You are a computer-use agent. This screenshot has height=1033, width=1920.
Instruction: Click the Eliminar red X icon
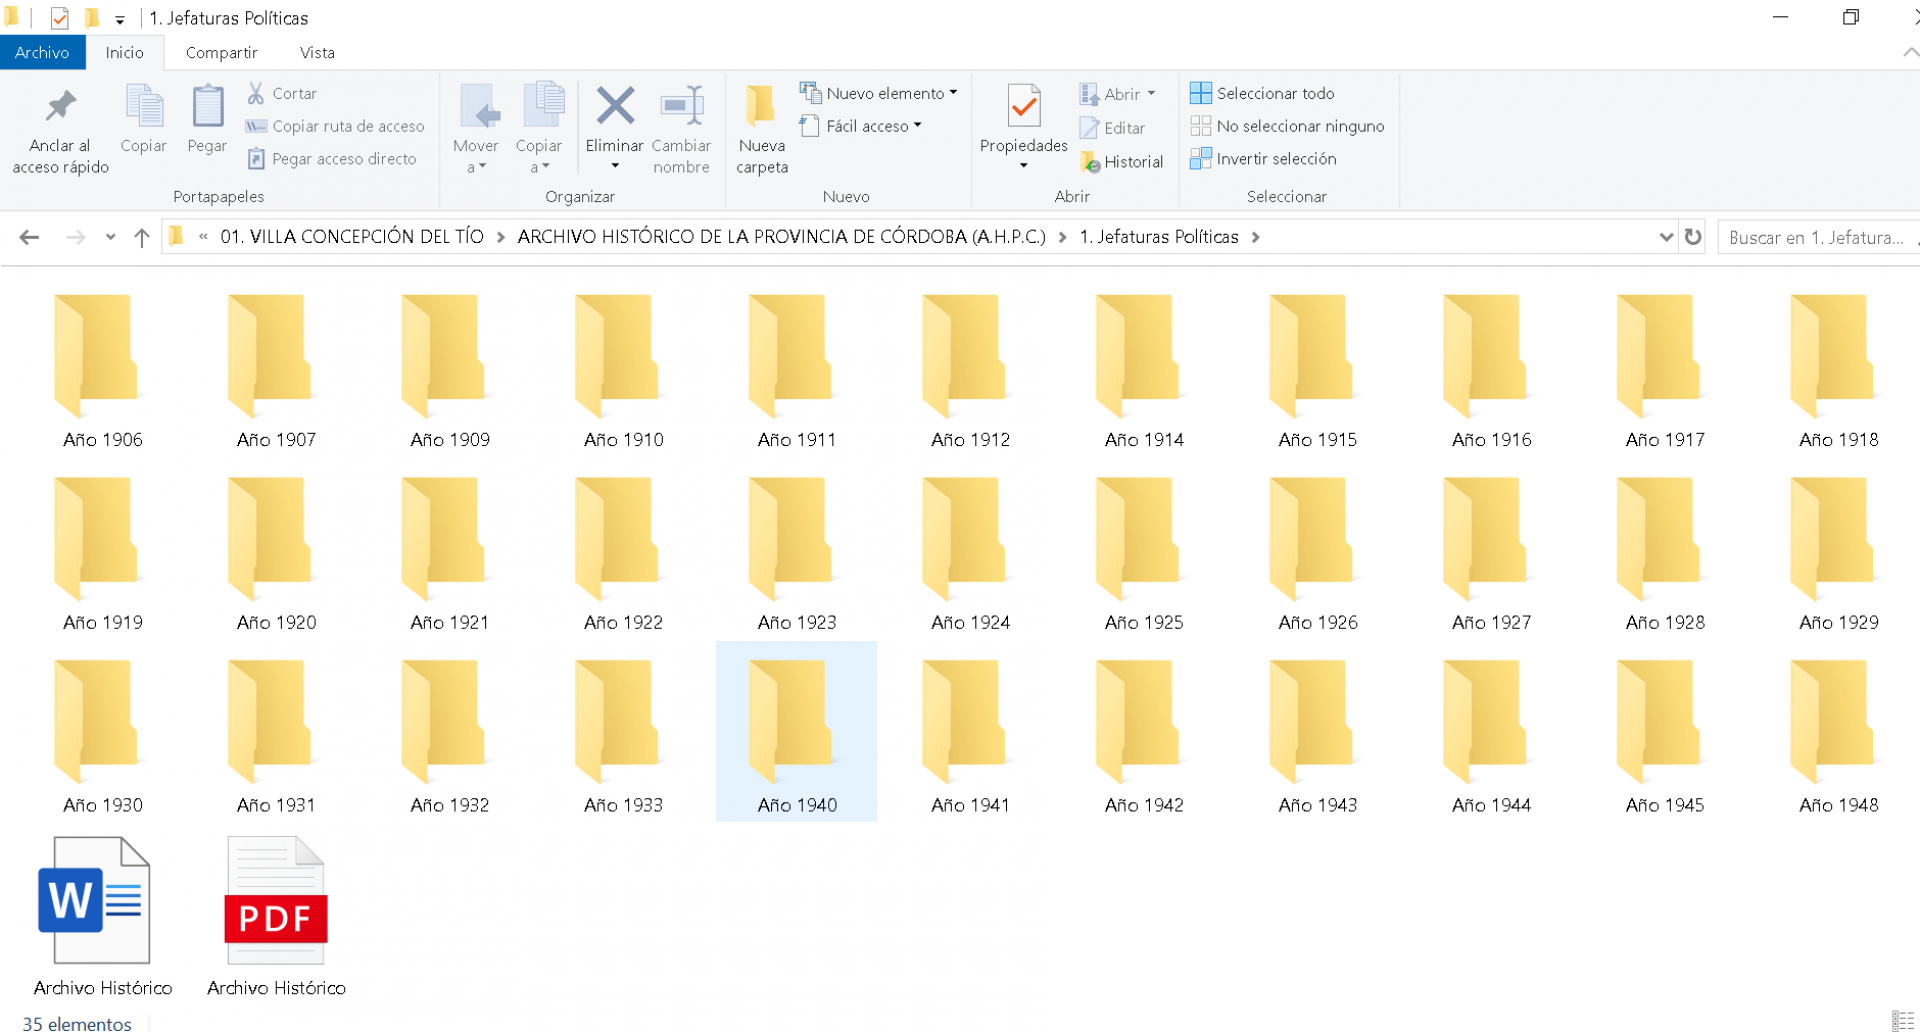click(614, 106)
